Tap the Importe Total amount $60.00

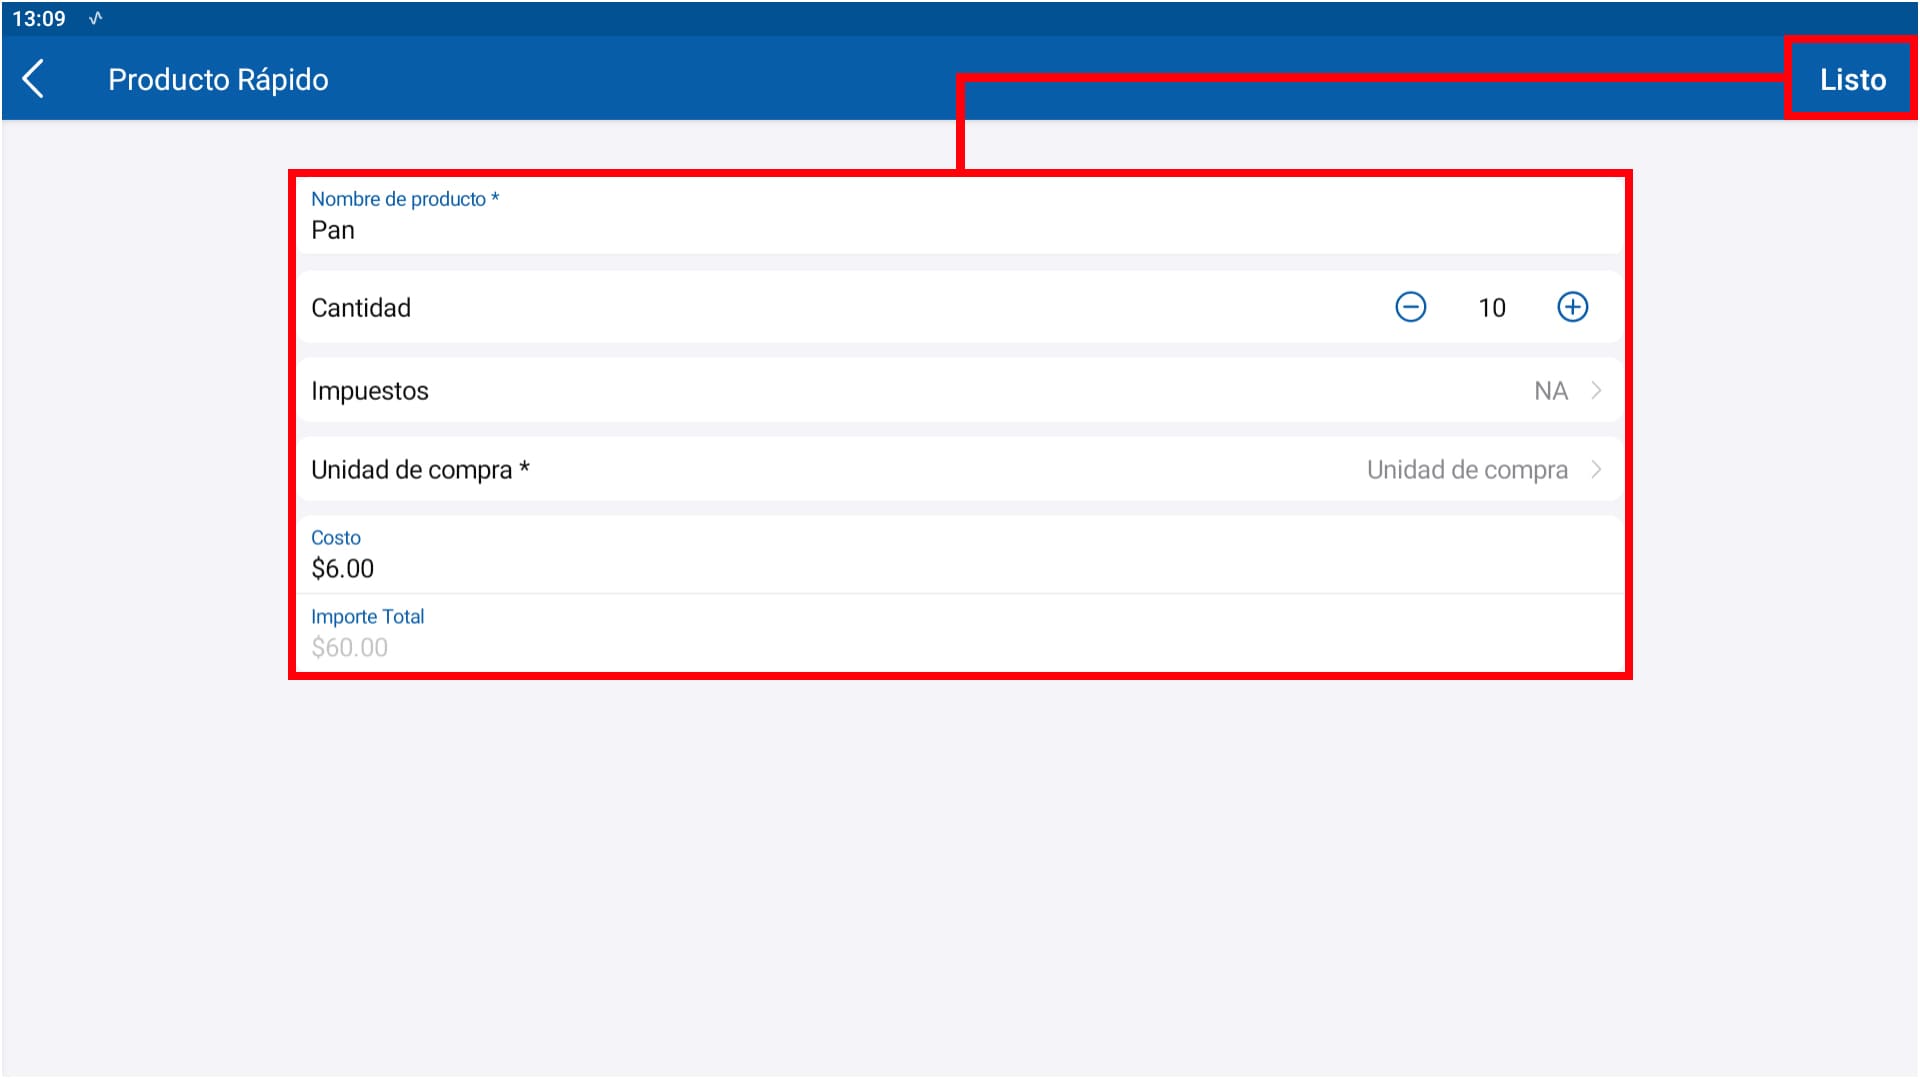point(349,648)
